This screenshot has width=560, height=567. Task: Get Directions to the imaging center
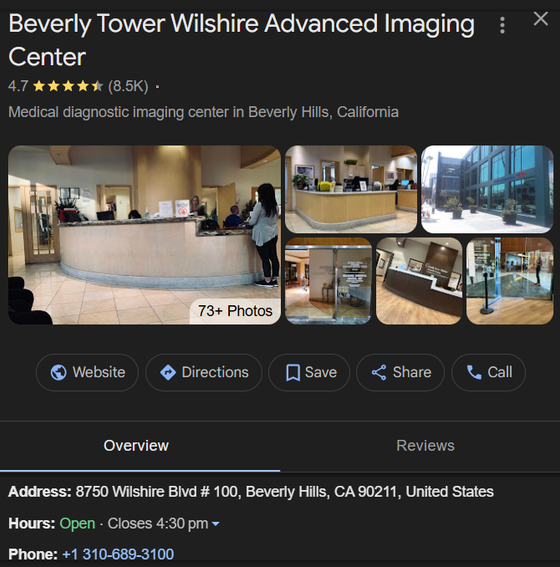coord(204,372)
